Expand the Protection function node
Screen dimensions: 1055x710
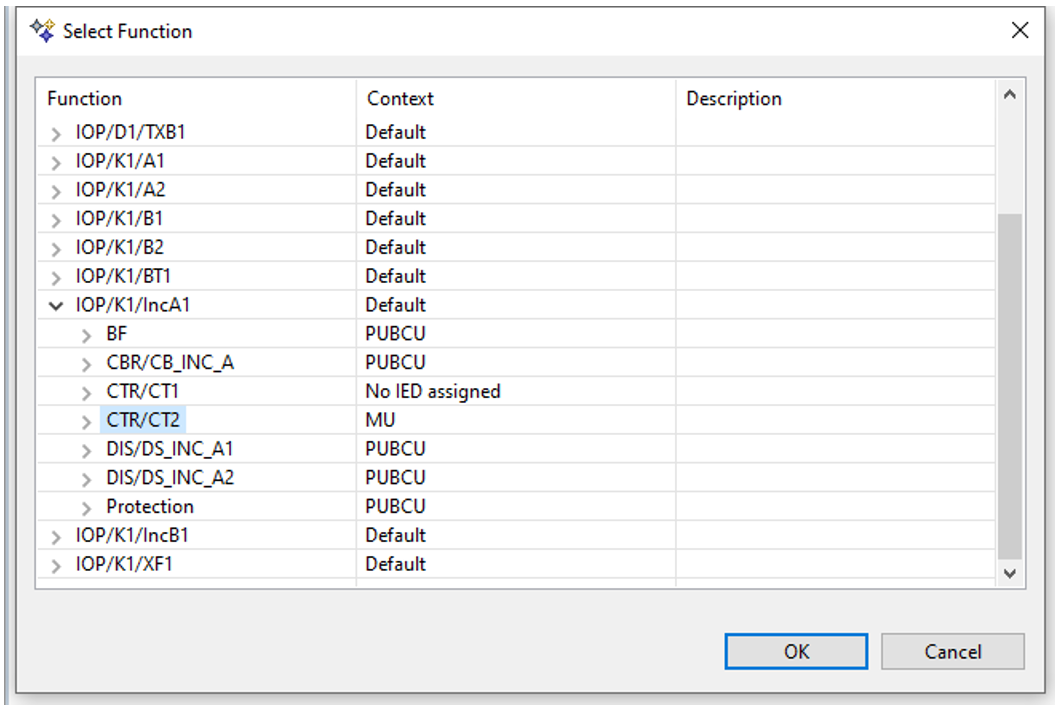coord(87,507)
